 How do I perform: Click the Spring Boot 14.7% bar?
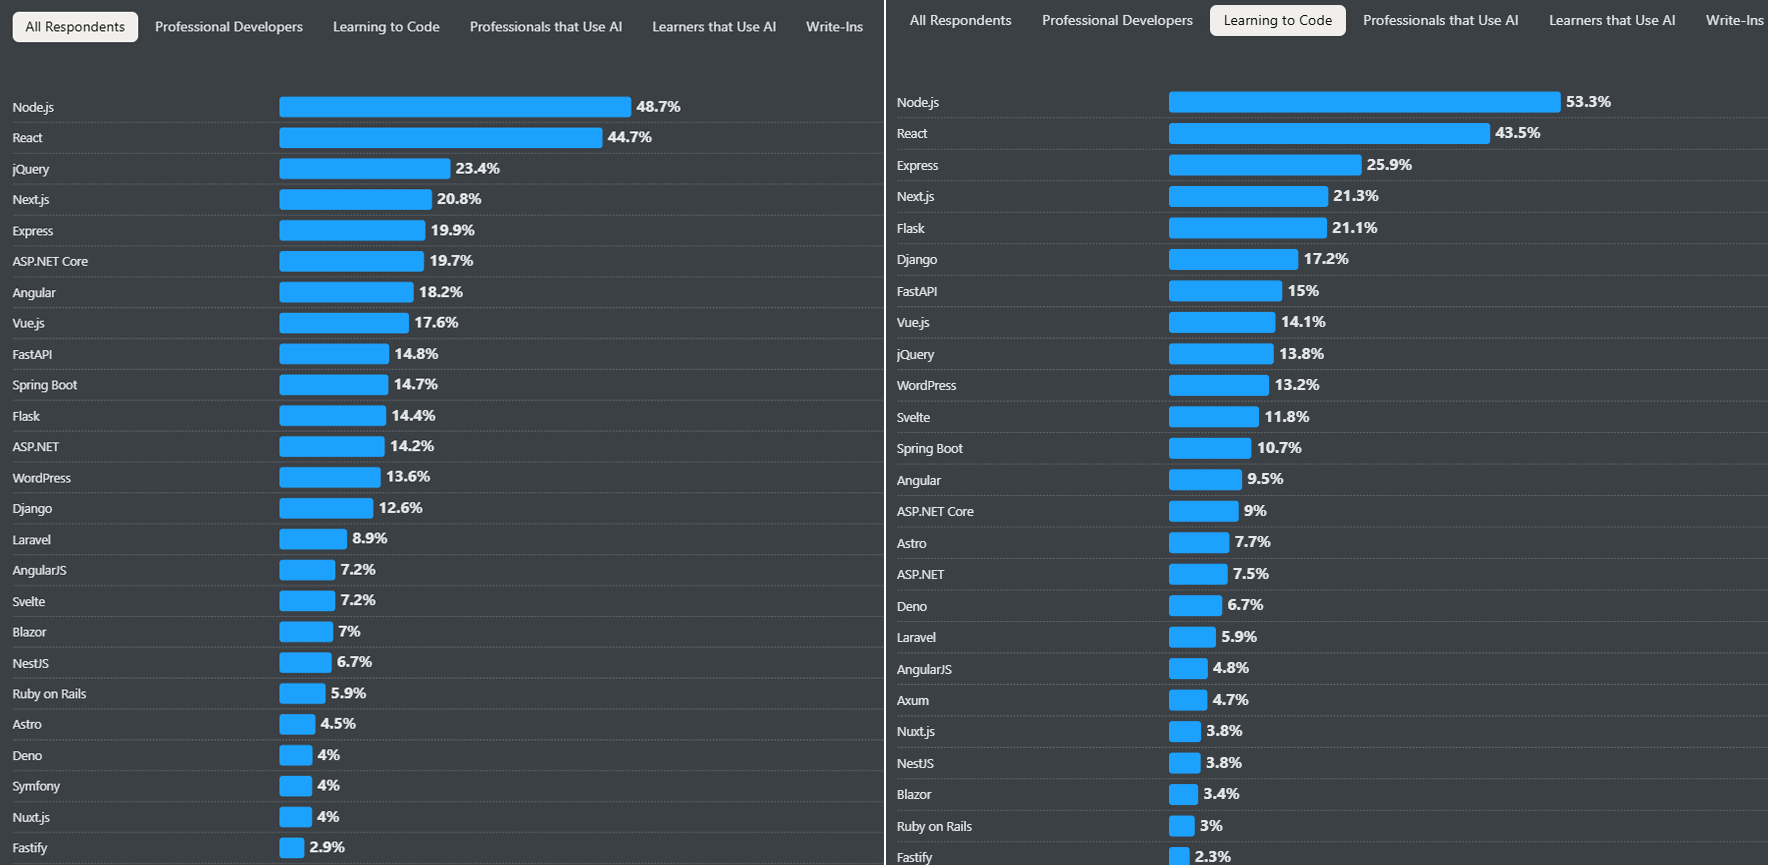pos(333,385)
